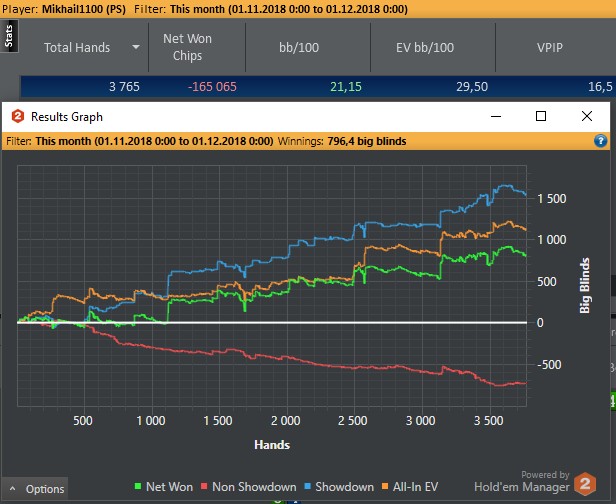
Task: Expand the Options panel
Action: [x=35, y=489]
